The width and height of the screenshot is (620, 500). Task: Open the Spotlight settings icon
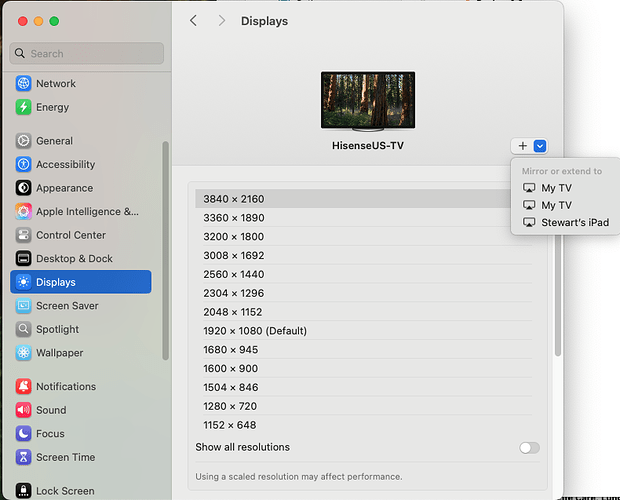23,329
